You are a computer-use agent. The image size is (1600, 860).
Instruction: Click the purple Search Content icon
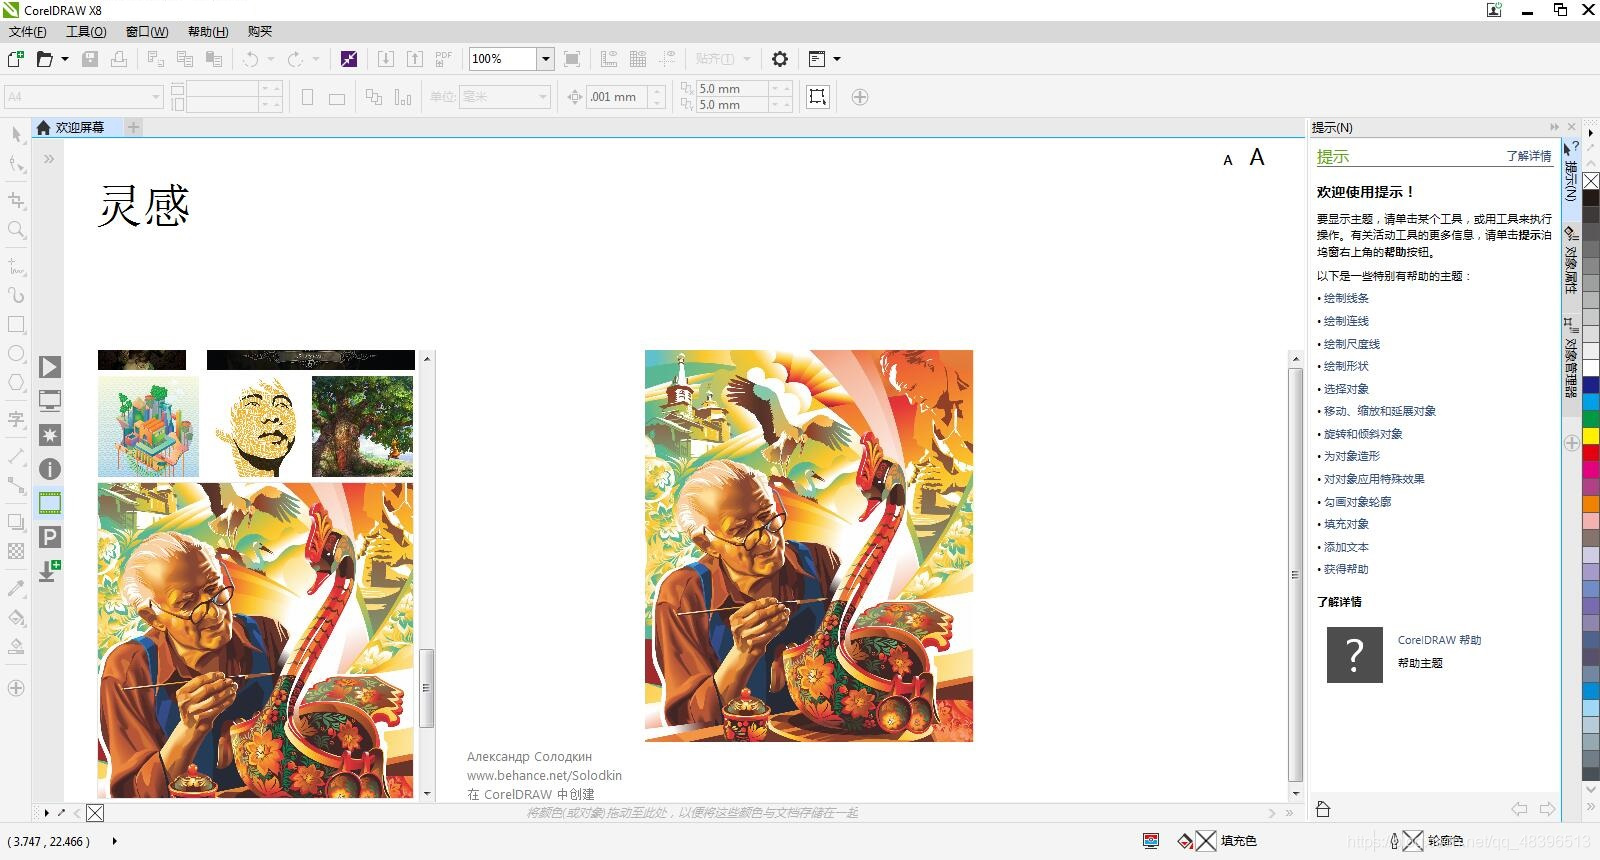tap(348, 59)
